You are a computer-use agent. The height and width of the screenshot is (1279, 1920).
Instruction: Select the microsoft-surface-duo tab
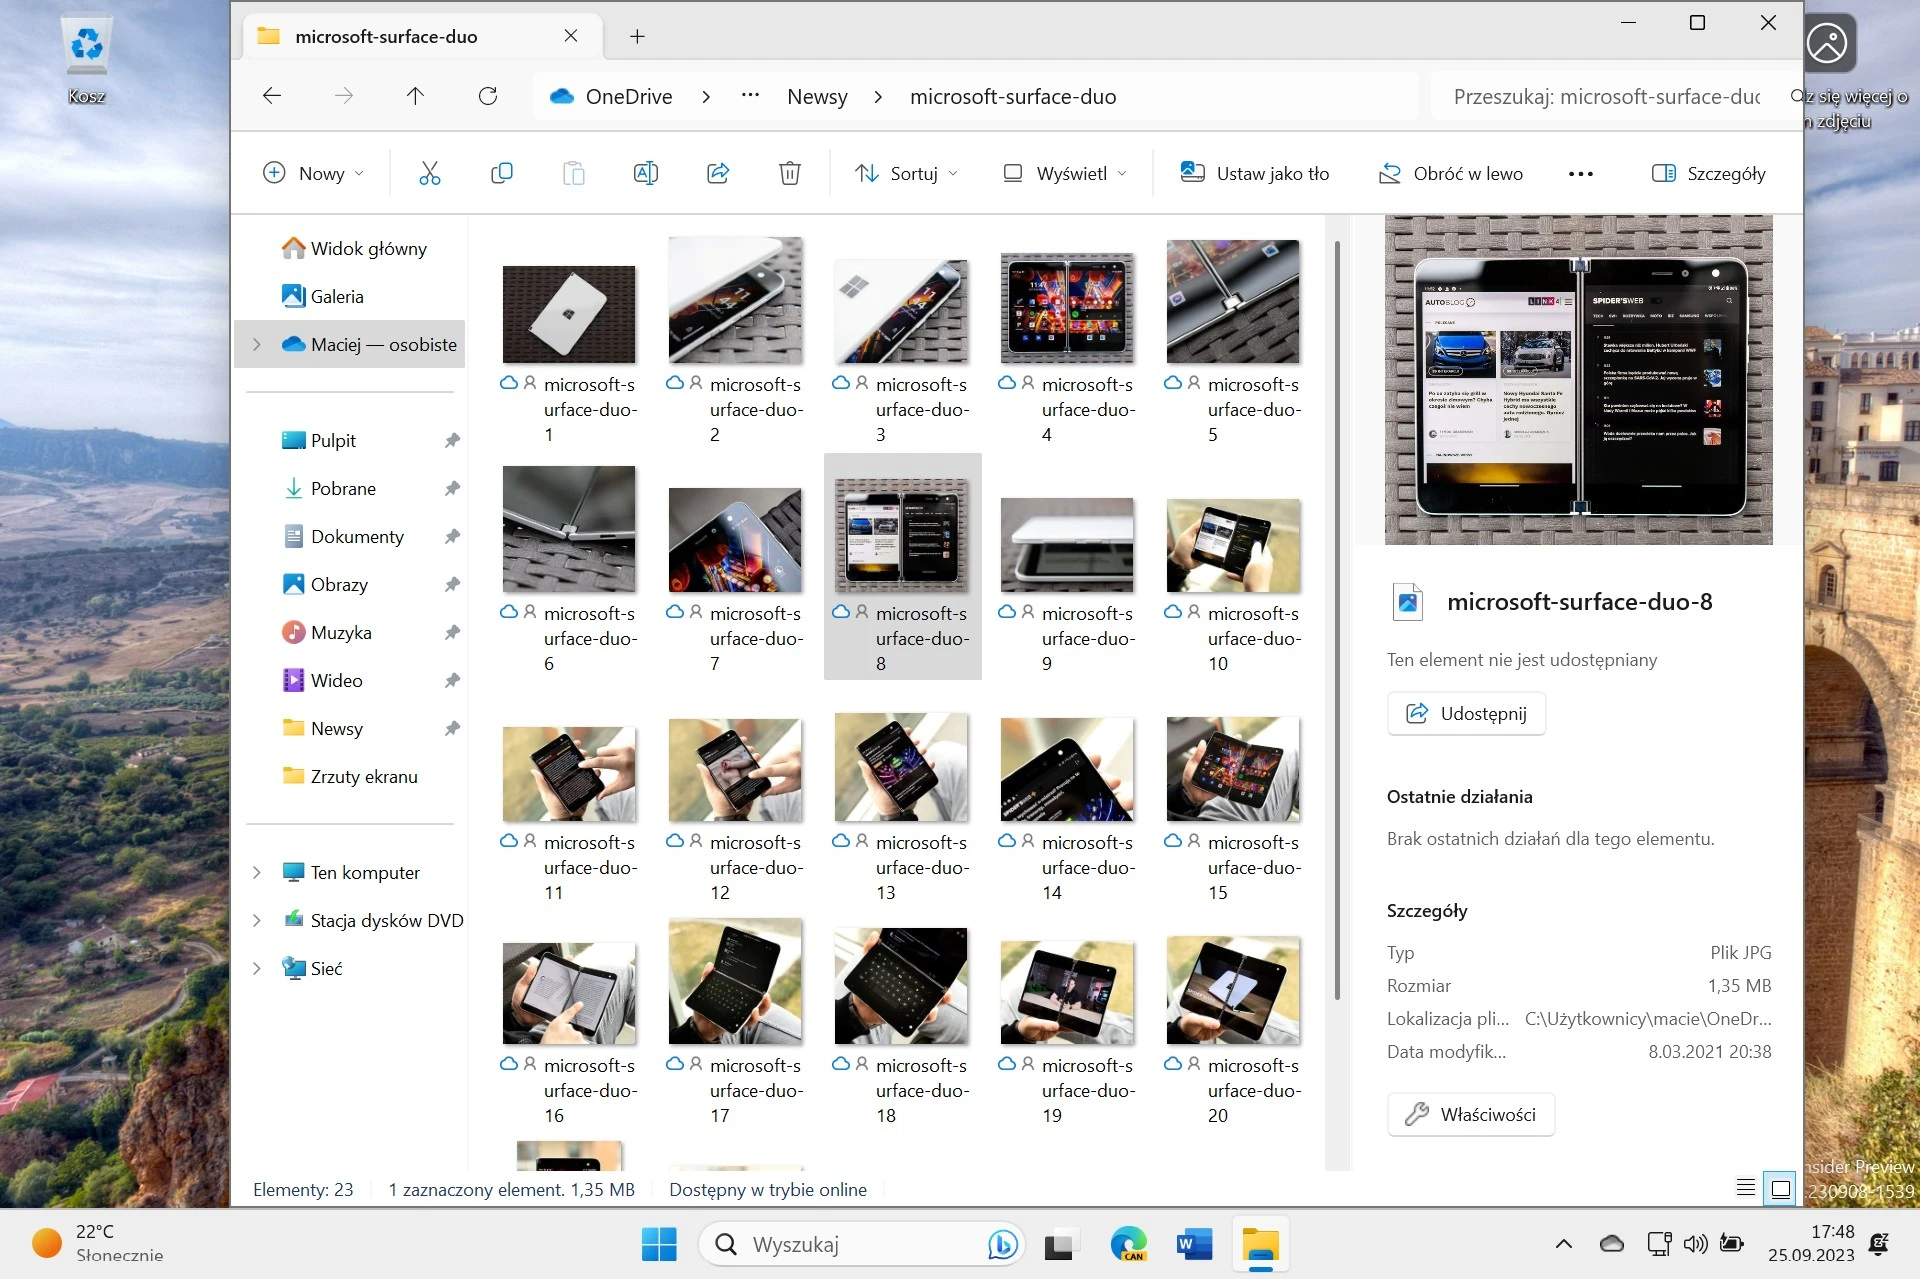coord(421,37)
